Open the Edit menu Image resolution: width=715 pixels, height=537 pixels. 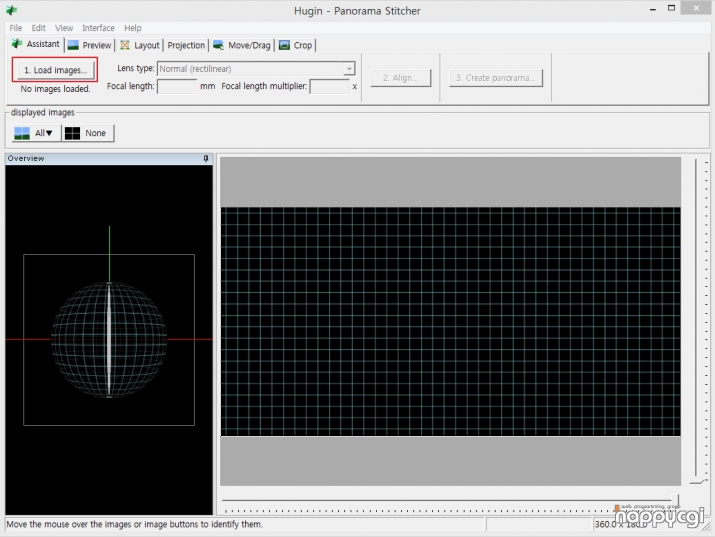(x=38, y=28)
